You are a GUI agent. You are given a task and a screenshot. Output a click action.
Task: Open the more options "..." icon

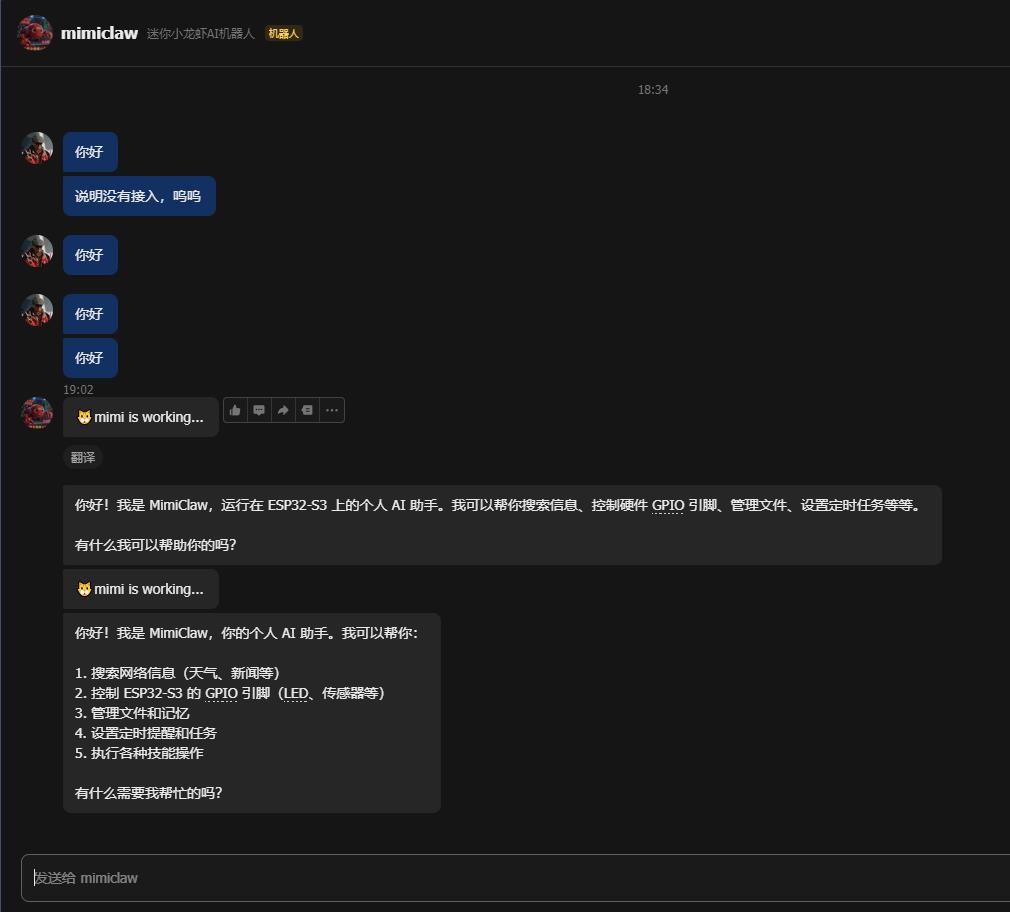(330, 410)
